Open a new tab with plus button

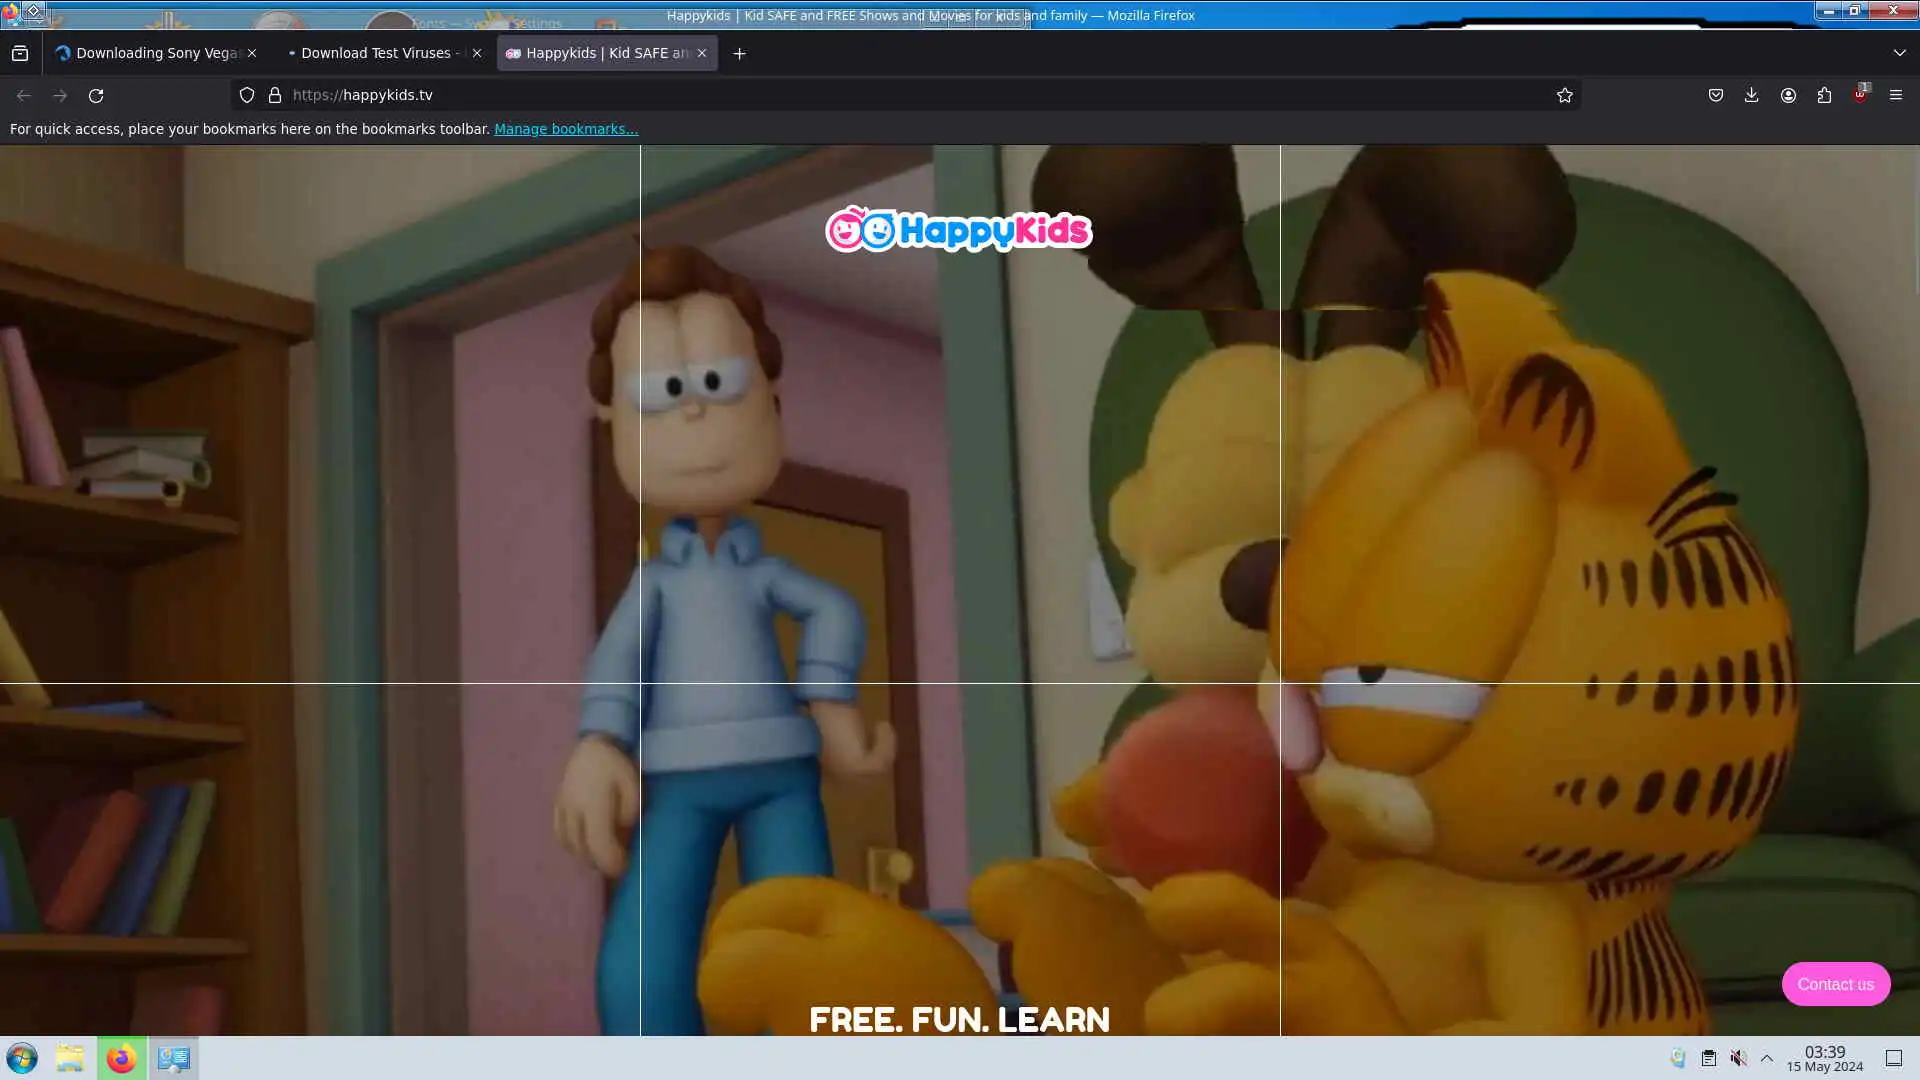(x=739, y=54)
